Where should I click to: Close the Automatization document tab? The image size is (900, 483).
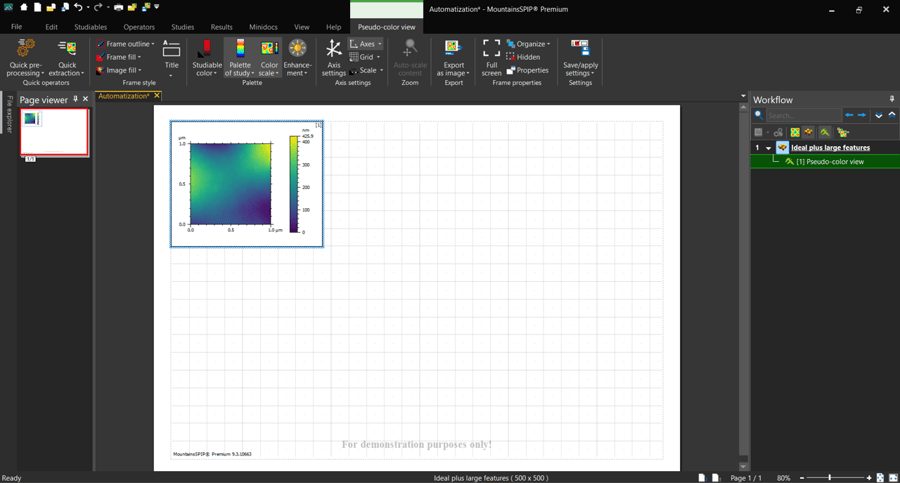tap(157, 96)
